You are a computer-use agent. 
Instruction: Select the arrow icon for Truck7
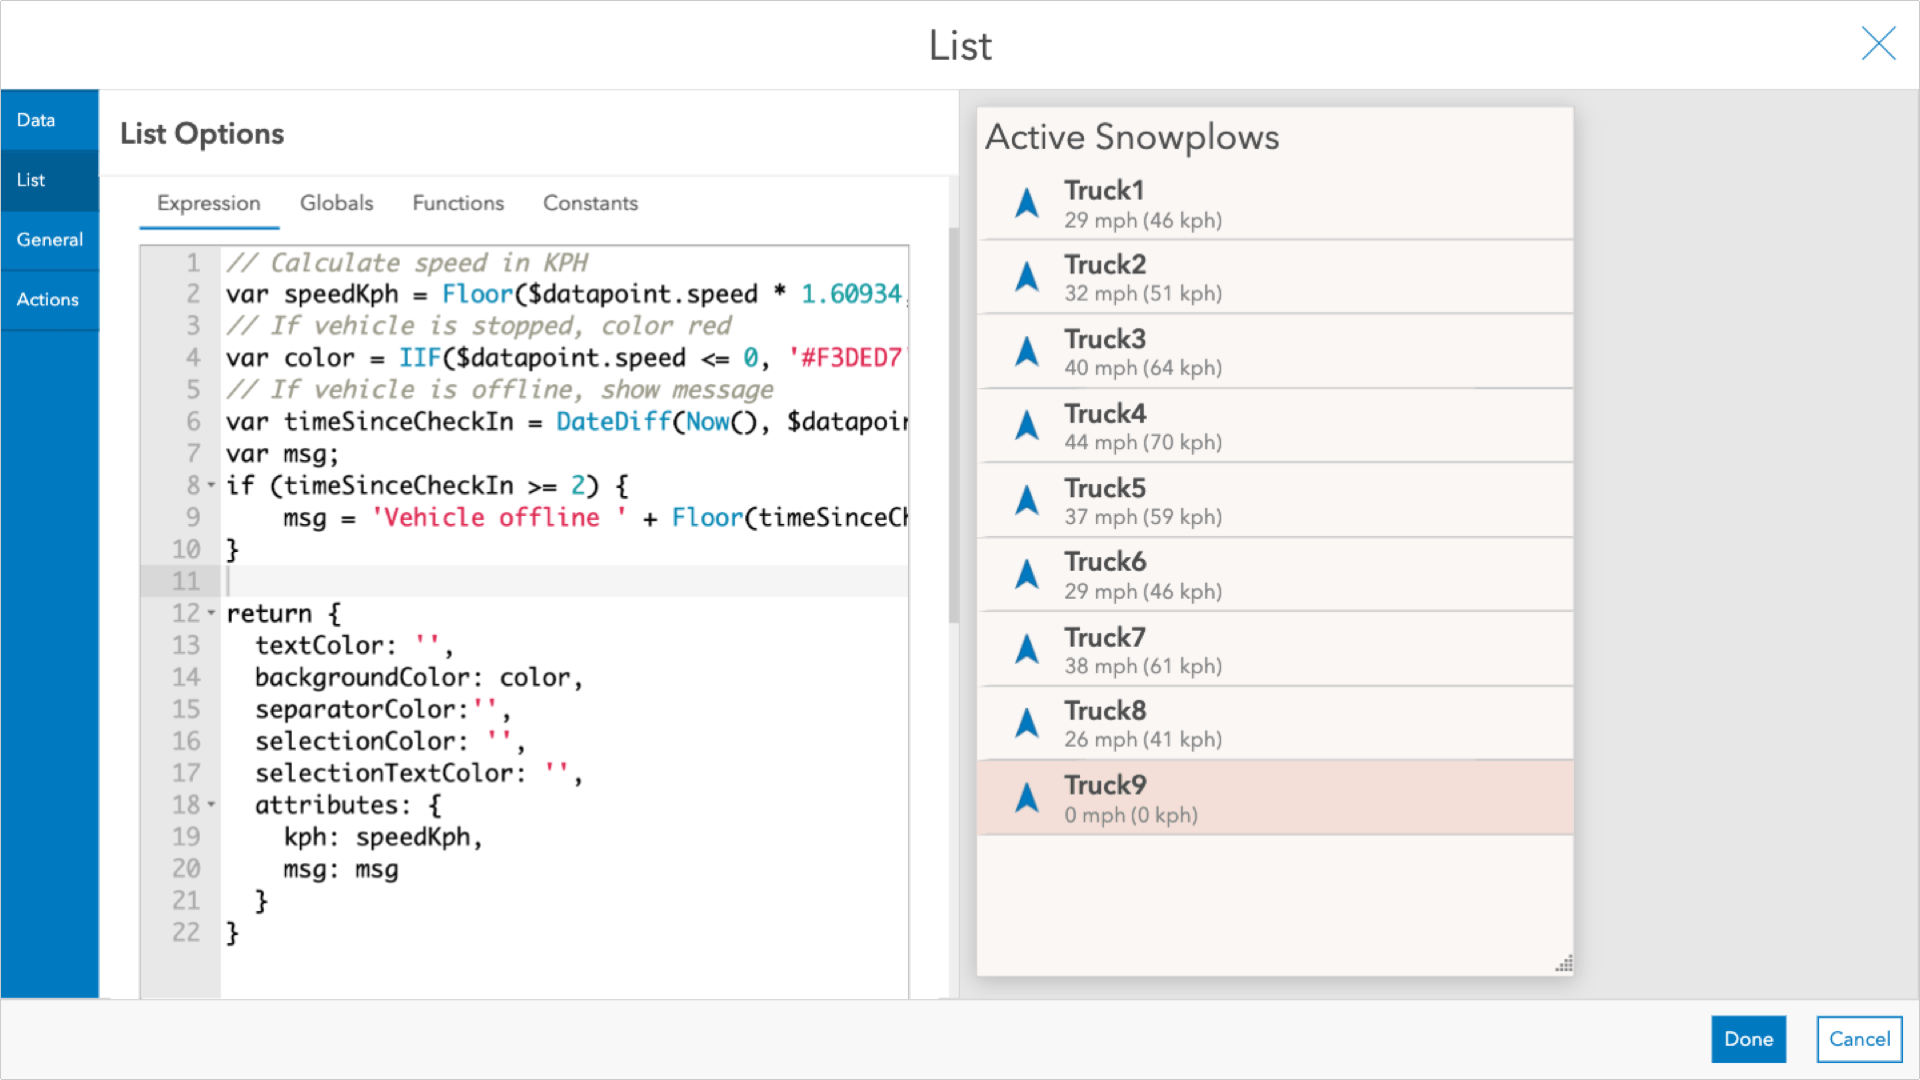coord(1027,648)
